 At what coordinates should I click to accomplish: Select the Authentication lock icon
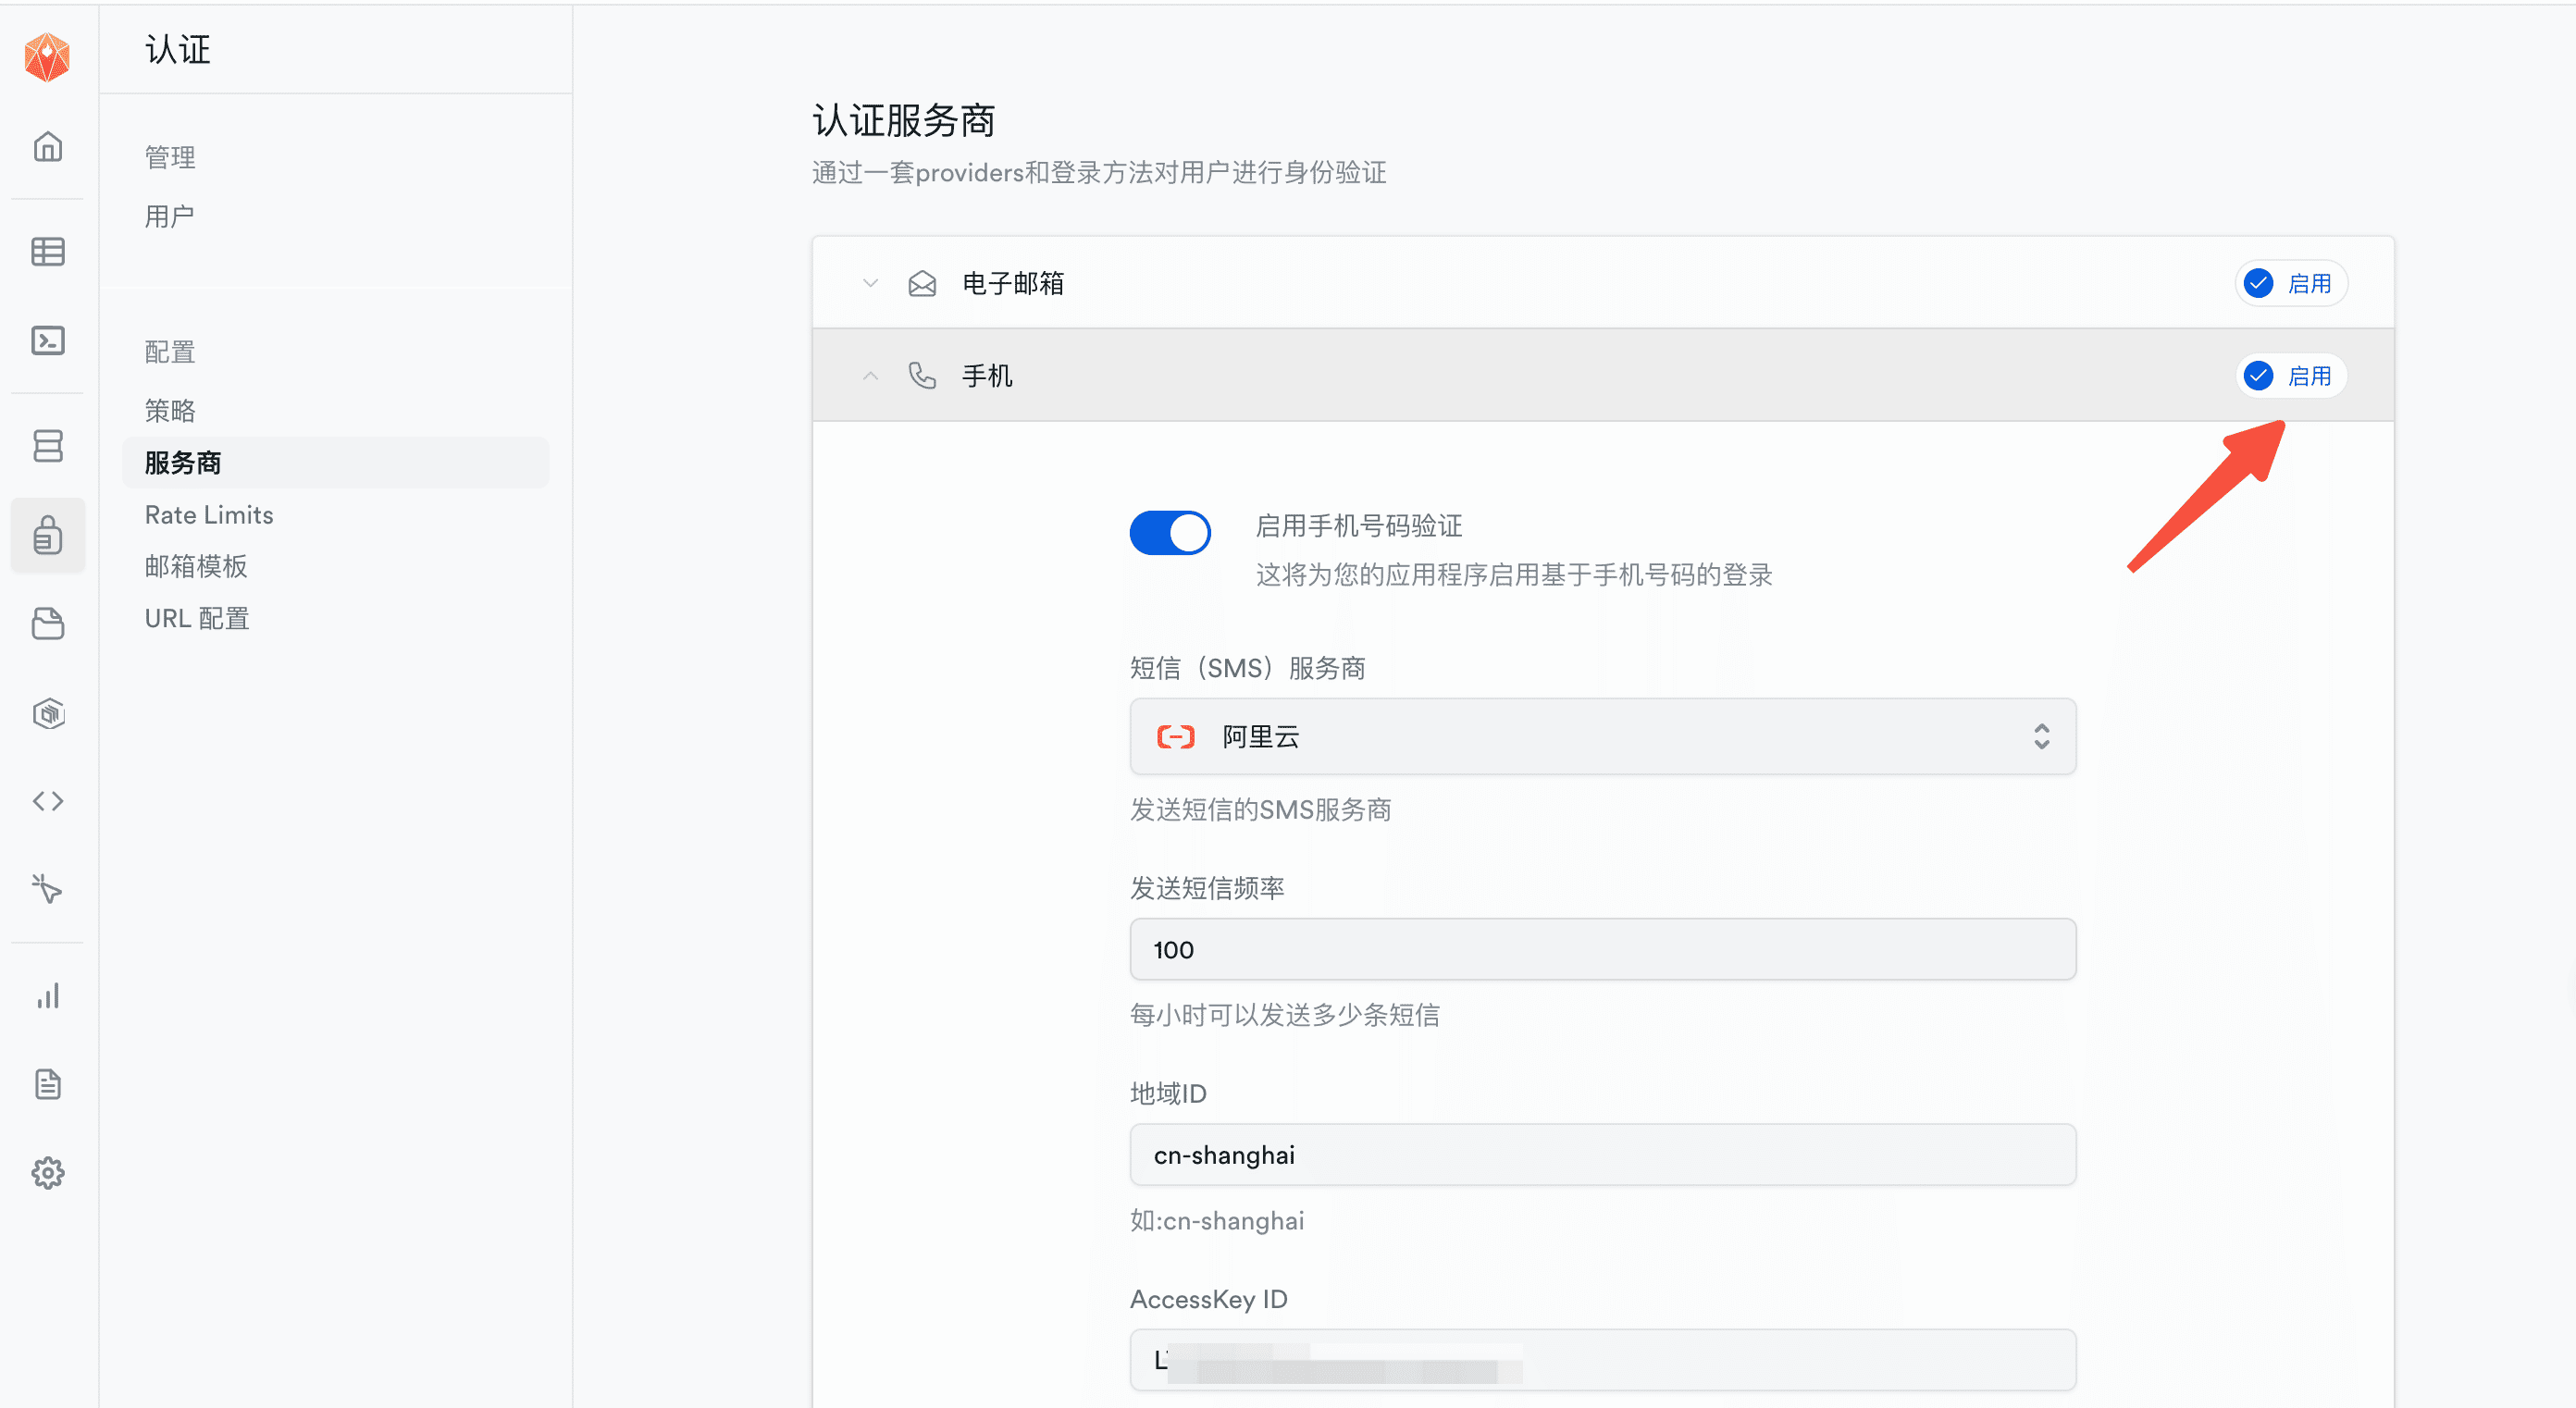48,535
